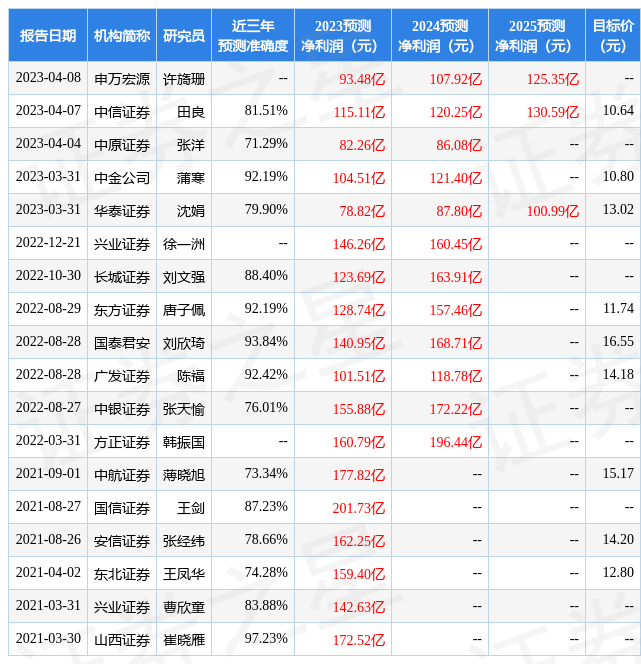
Task: Open the 东北证券 institution entry
Action: pos(122,574)
